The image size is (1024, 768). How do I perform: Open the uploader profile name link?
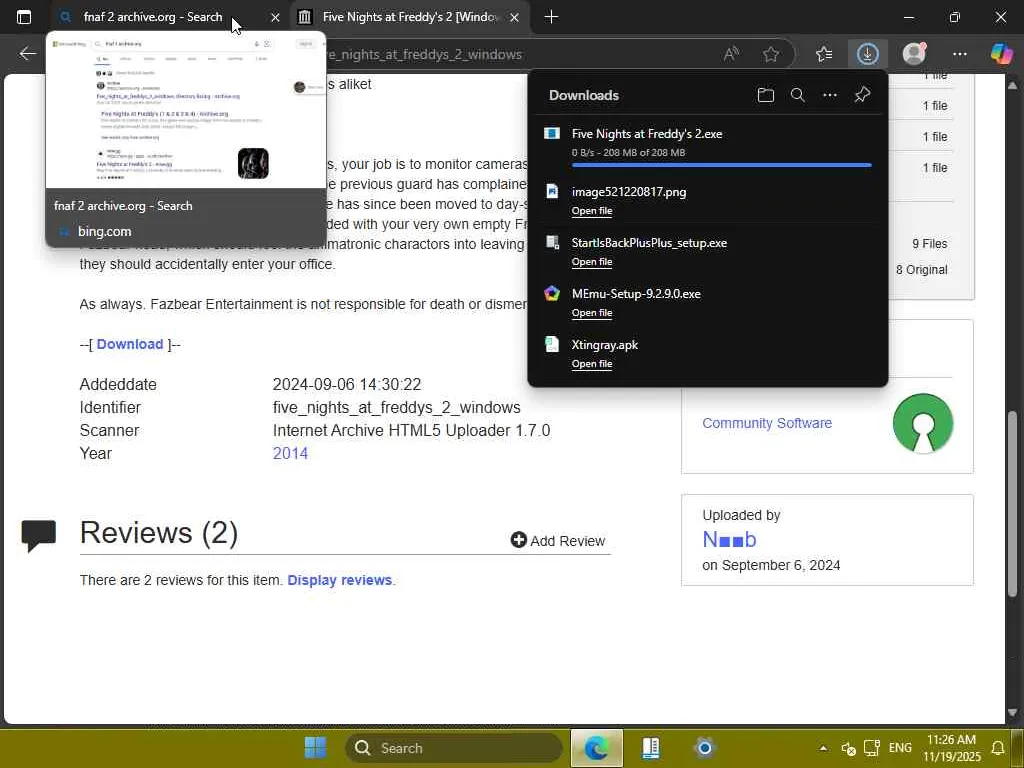[729, 540]
